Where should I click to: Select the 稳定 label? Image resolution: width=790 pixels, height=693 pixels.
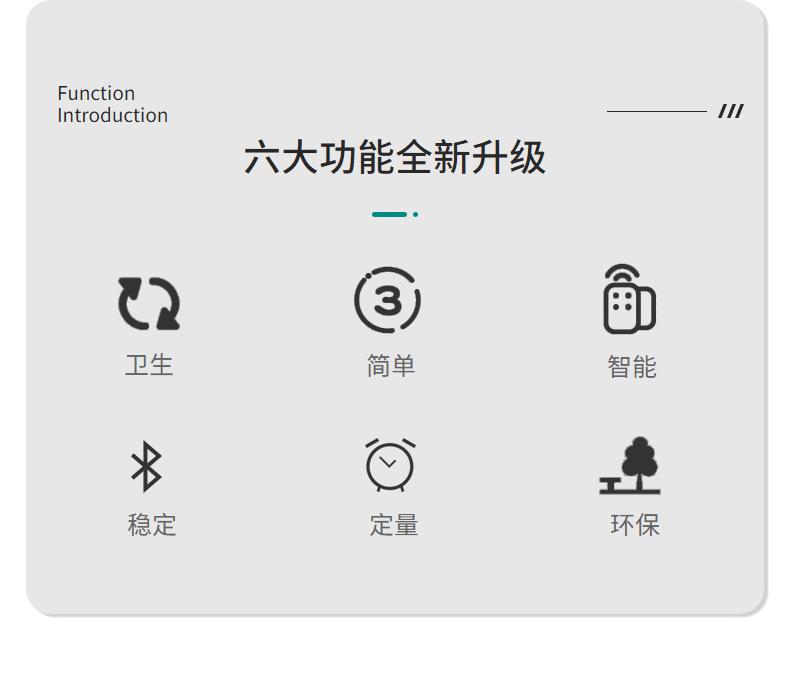point(152,525)
